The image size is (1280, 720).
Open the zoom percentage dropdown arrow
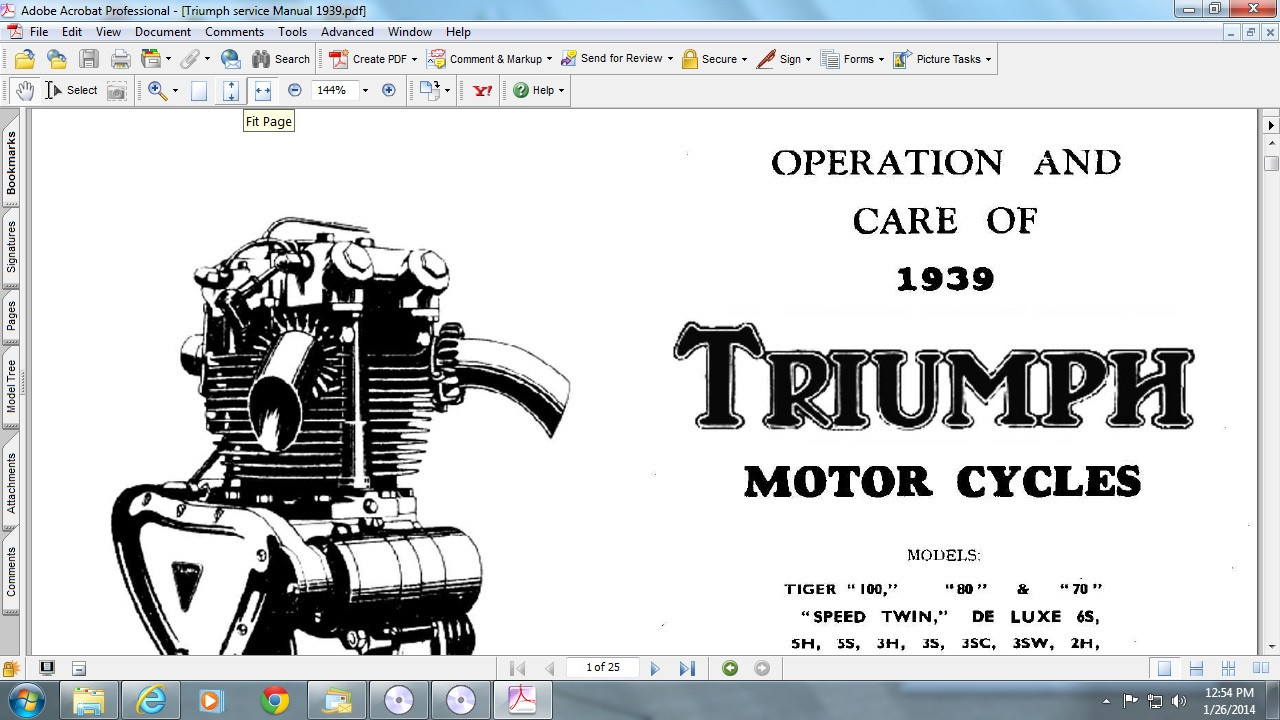[x=365, y=90]
